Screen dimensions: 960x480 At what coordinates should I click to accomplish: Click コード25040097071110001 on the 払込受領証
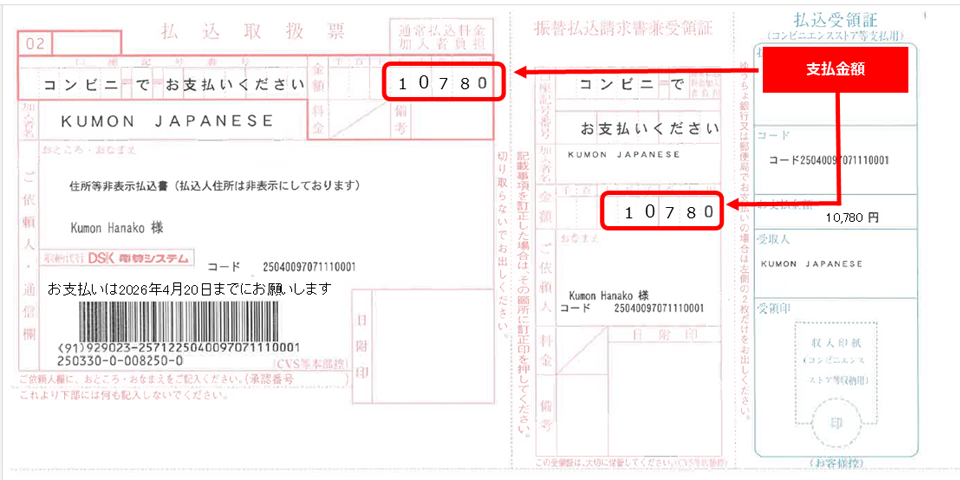click(829, 160)
